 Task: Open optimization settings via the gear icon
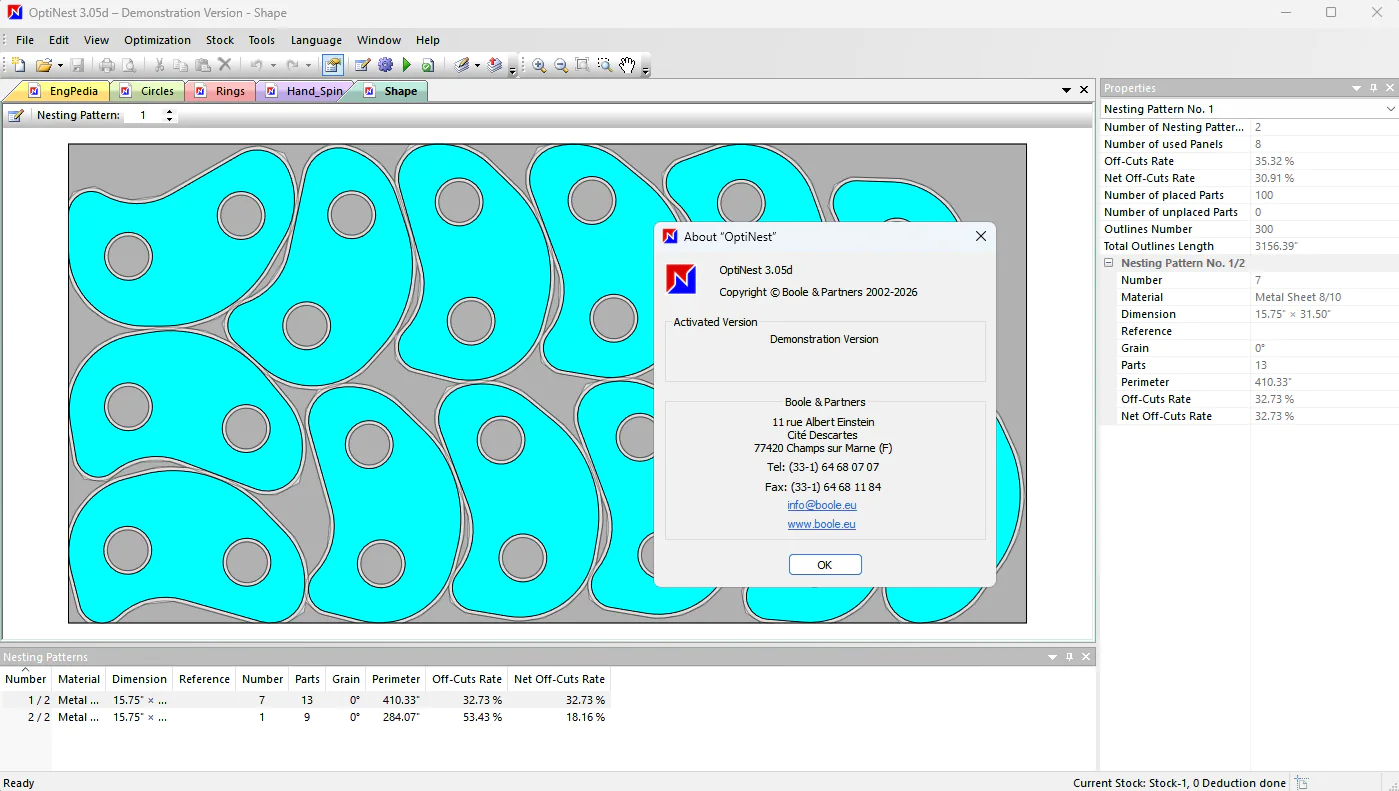[x=385, y=65]
